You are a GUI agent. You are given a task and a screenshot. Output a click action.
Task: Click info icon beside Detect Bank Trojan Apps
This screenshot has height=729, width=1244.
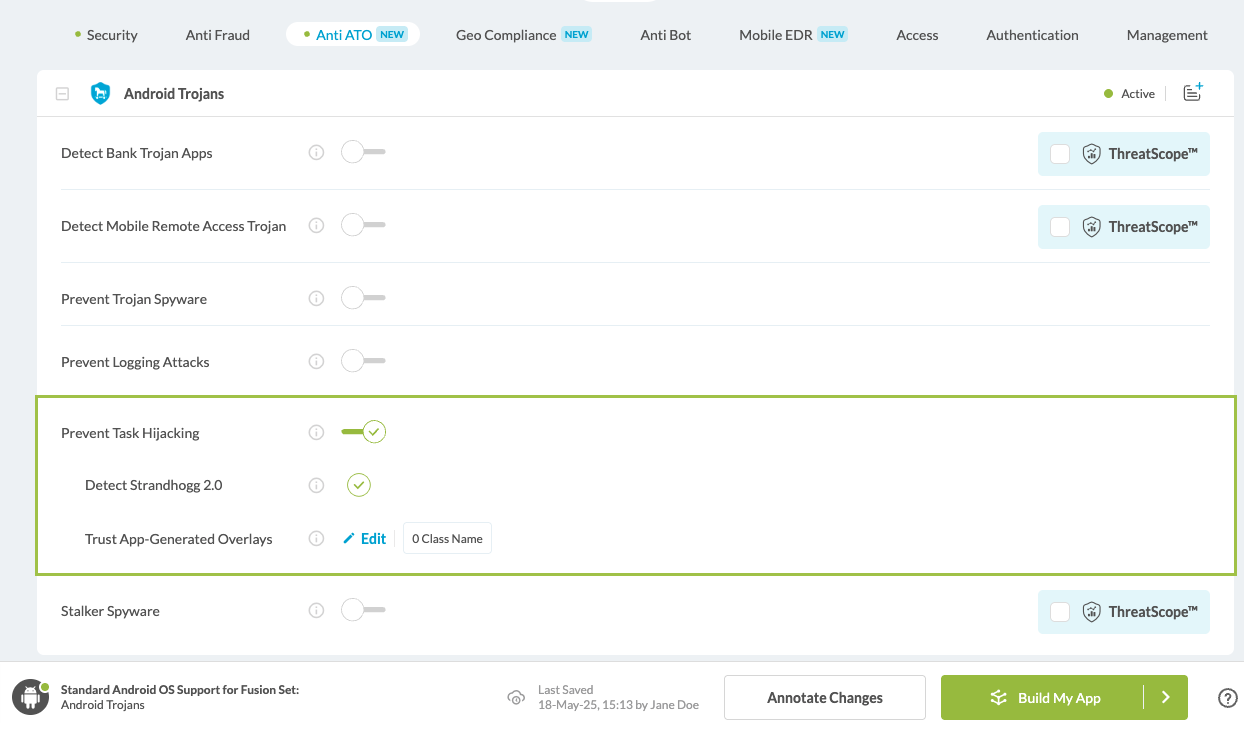(316, 153)
